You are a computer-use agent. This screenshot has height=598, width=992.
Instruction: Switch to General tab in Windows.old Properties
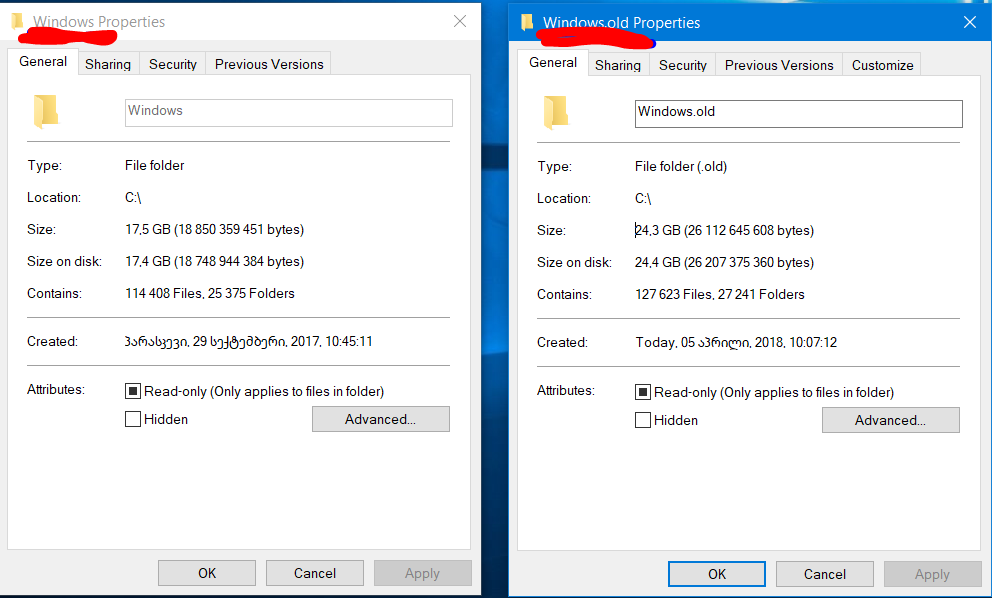coord(553,63)
